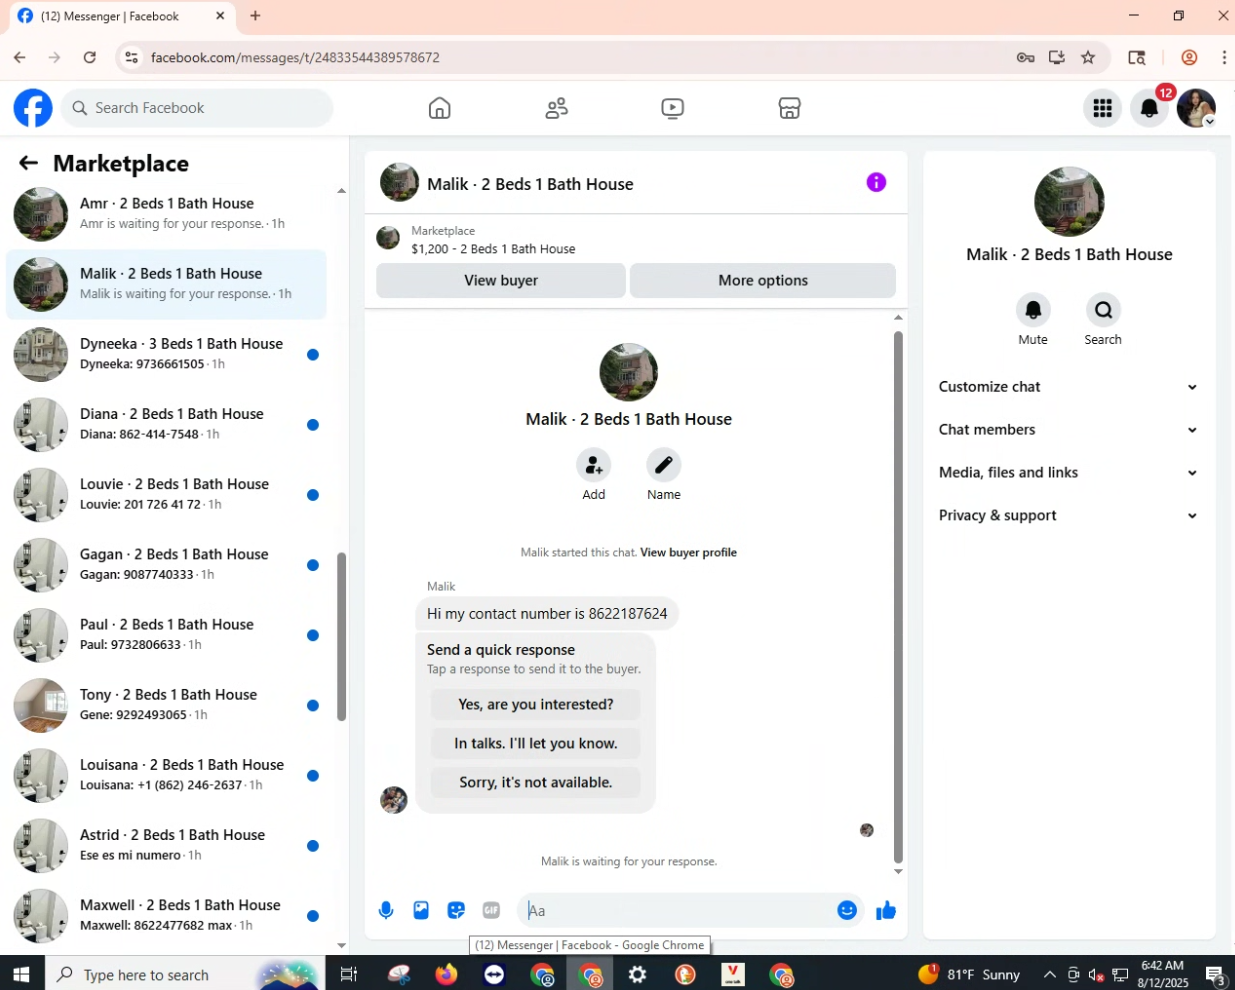Open notifications bell with 12 badge

pyautogui.click(x=1150, y=108)
